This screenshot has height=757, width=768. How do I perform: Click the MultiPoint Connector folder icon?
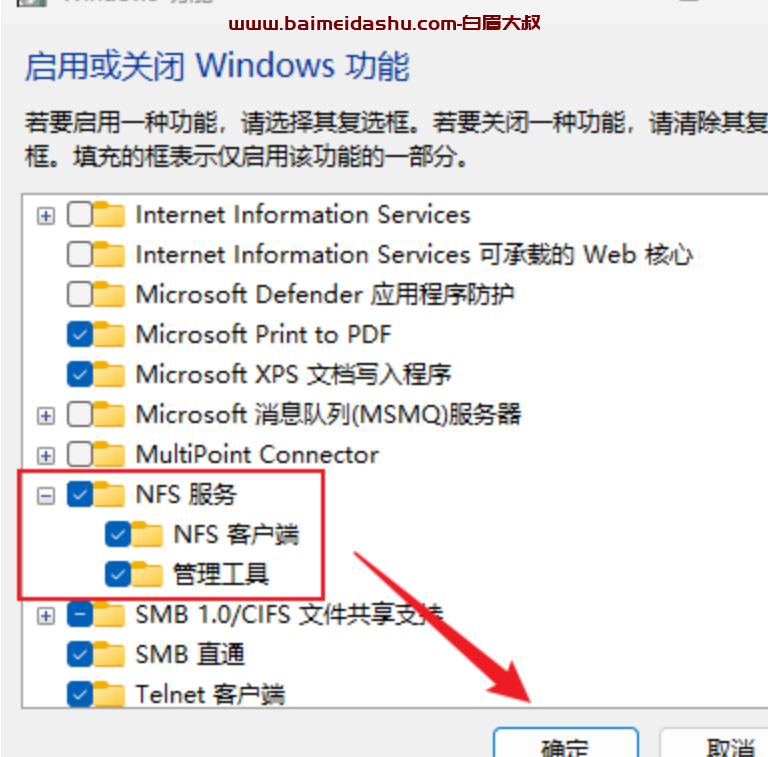[x=109, y=454]
